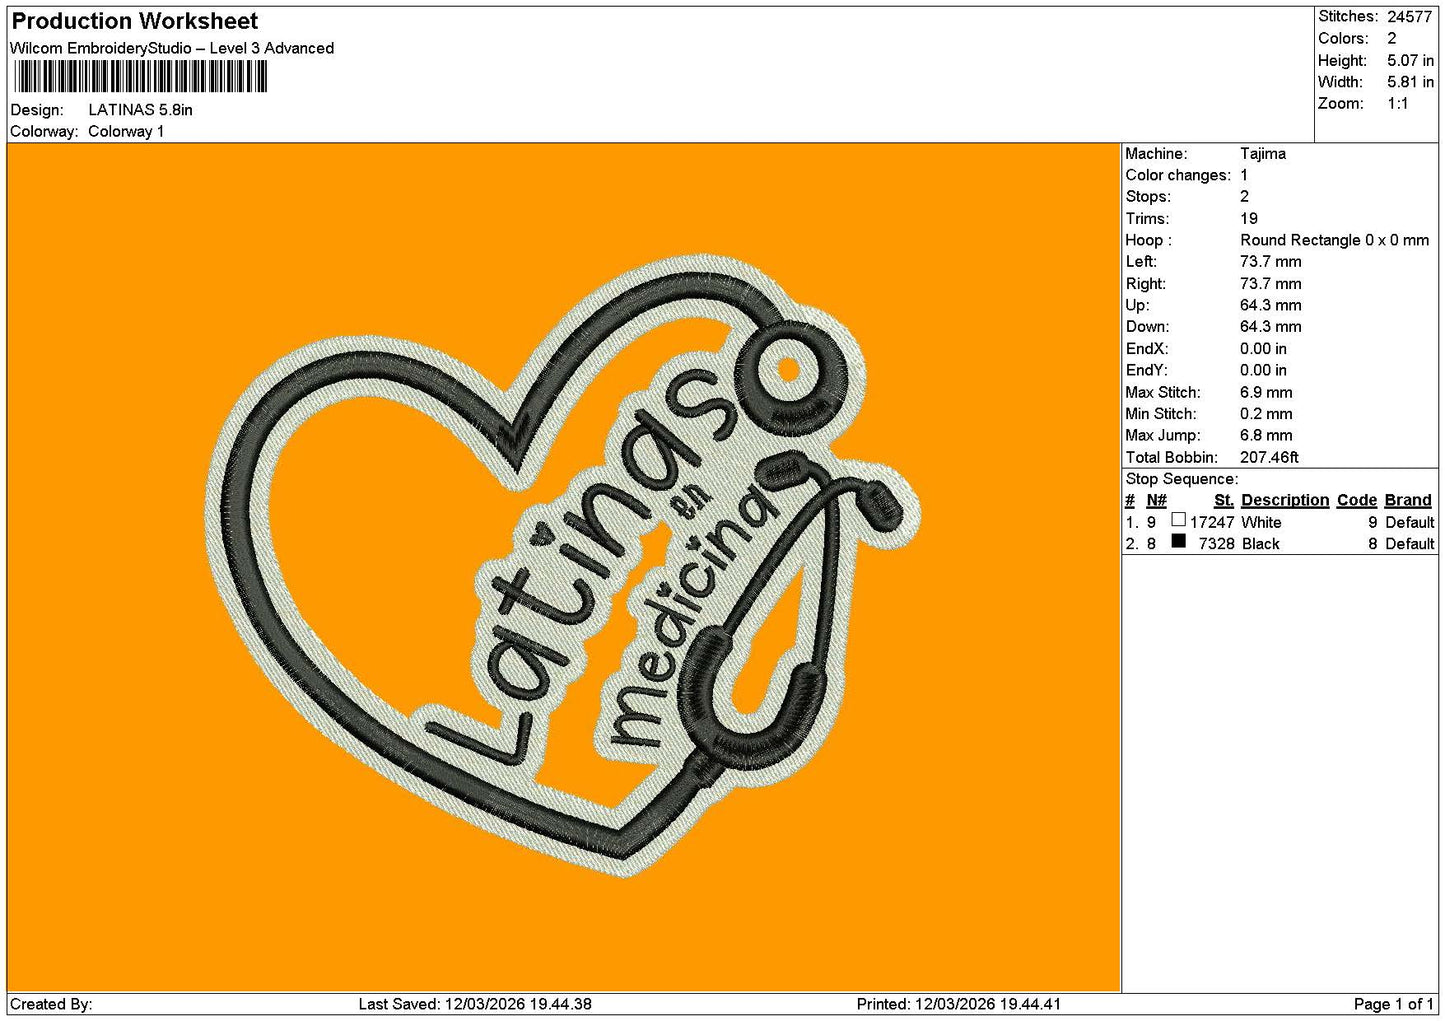
Task: Click the 'Max Stitch:' label
Action: [1163, 393]
